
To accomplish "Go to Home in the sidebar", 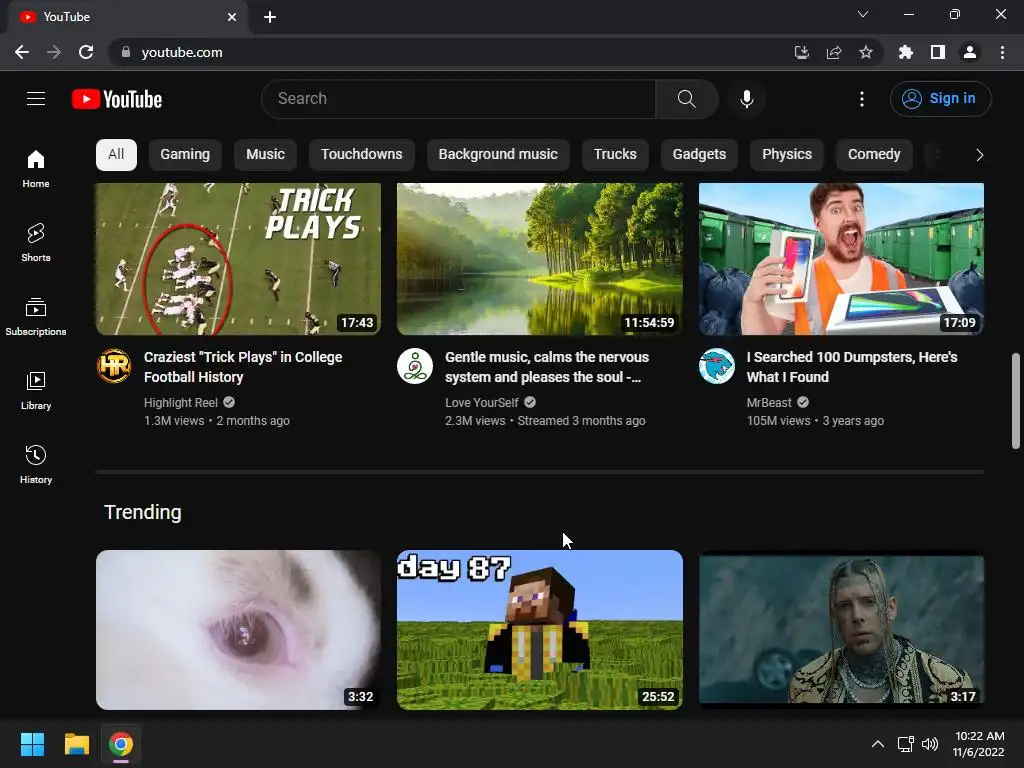I will [36, 169].
